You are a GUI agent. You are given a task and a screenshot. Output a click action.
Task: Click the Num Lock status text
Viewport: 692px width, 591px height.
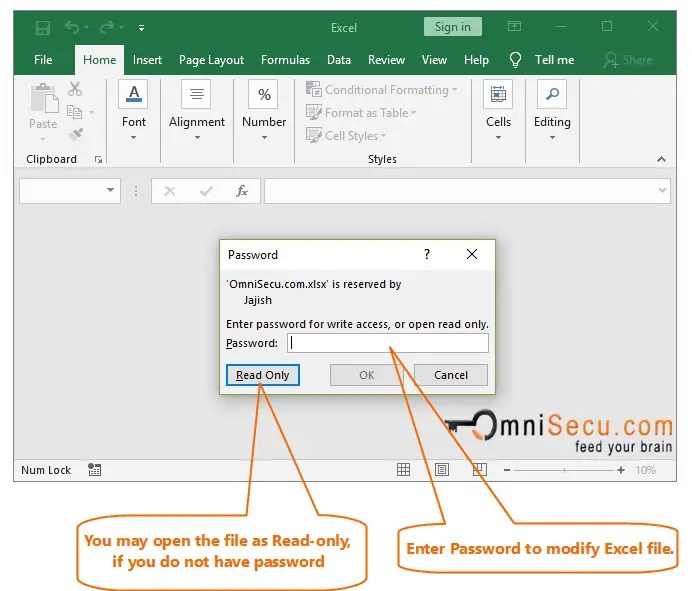[46, 471]
